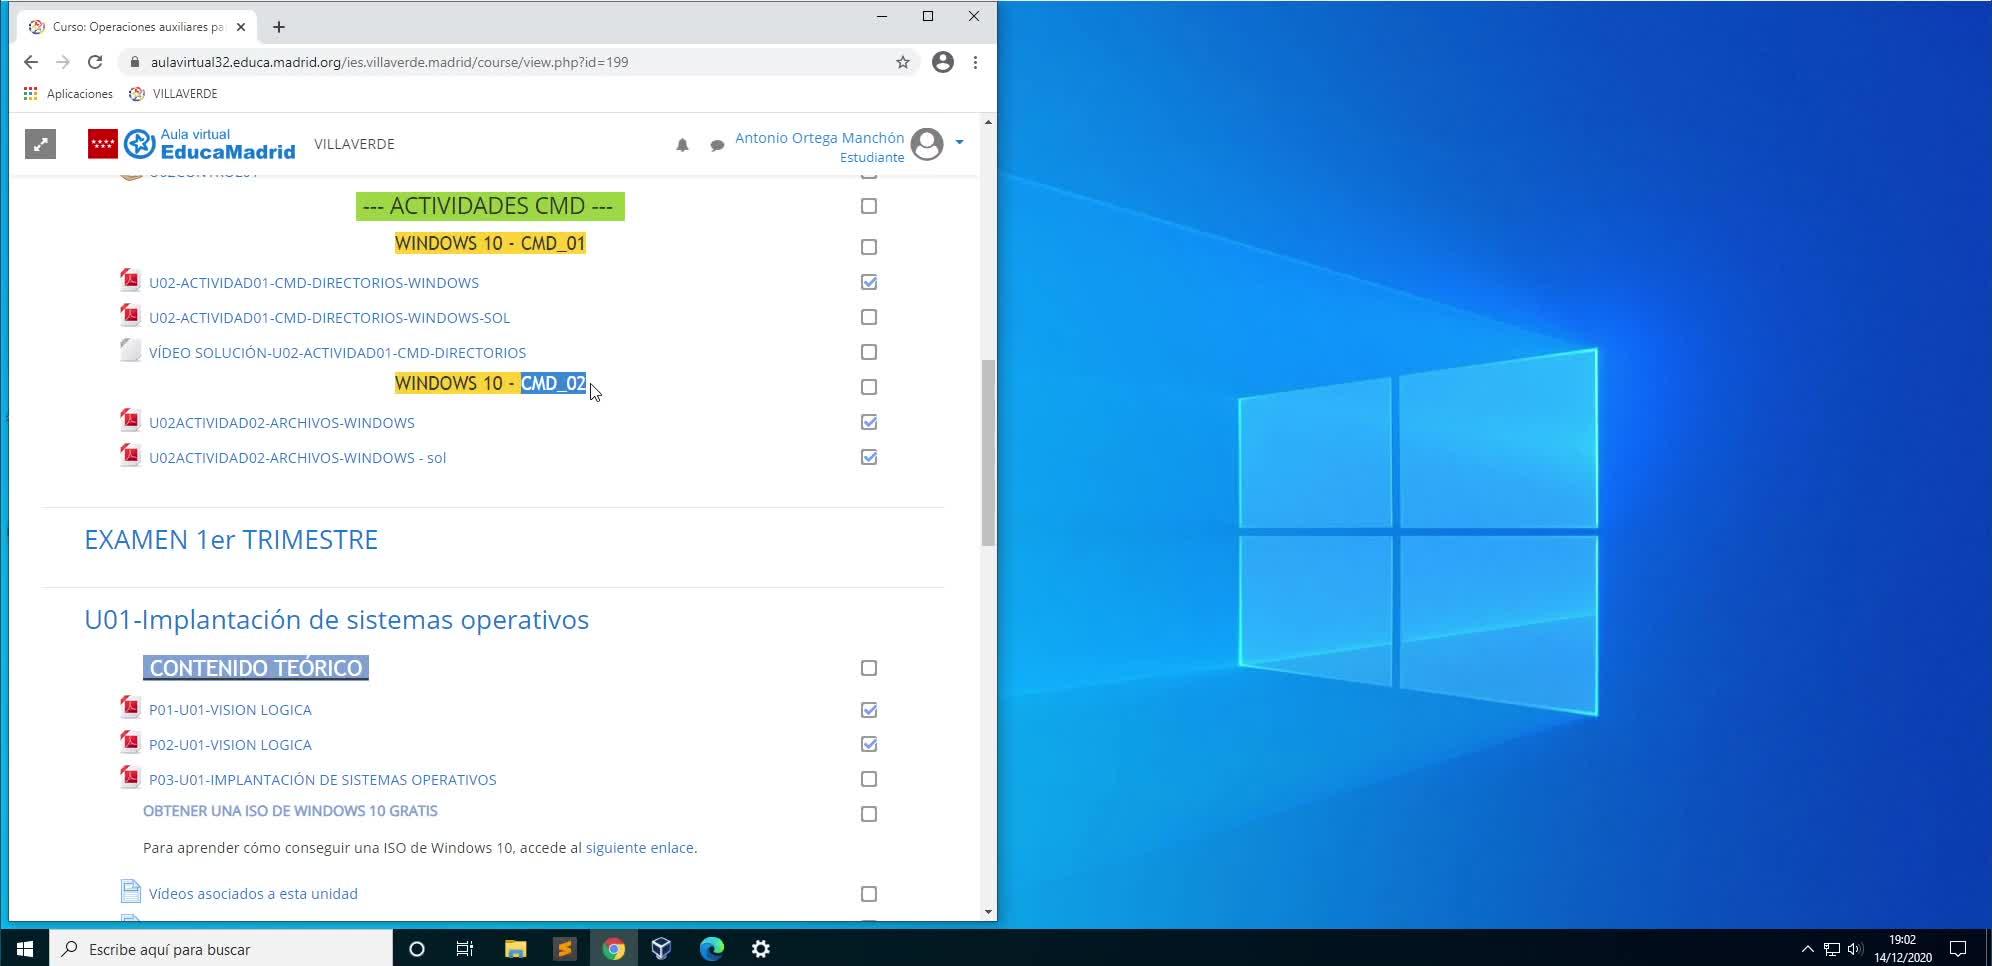Mark P03-U01-IMPLANTACIÓN DE SISTEMAS OPERATIVOS complete
The width and height of the screenshot is (1992, 966).
click(x=869, y=779)
